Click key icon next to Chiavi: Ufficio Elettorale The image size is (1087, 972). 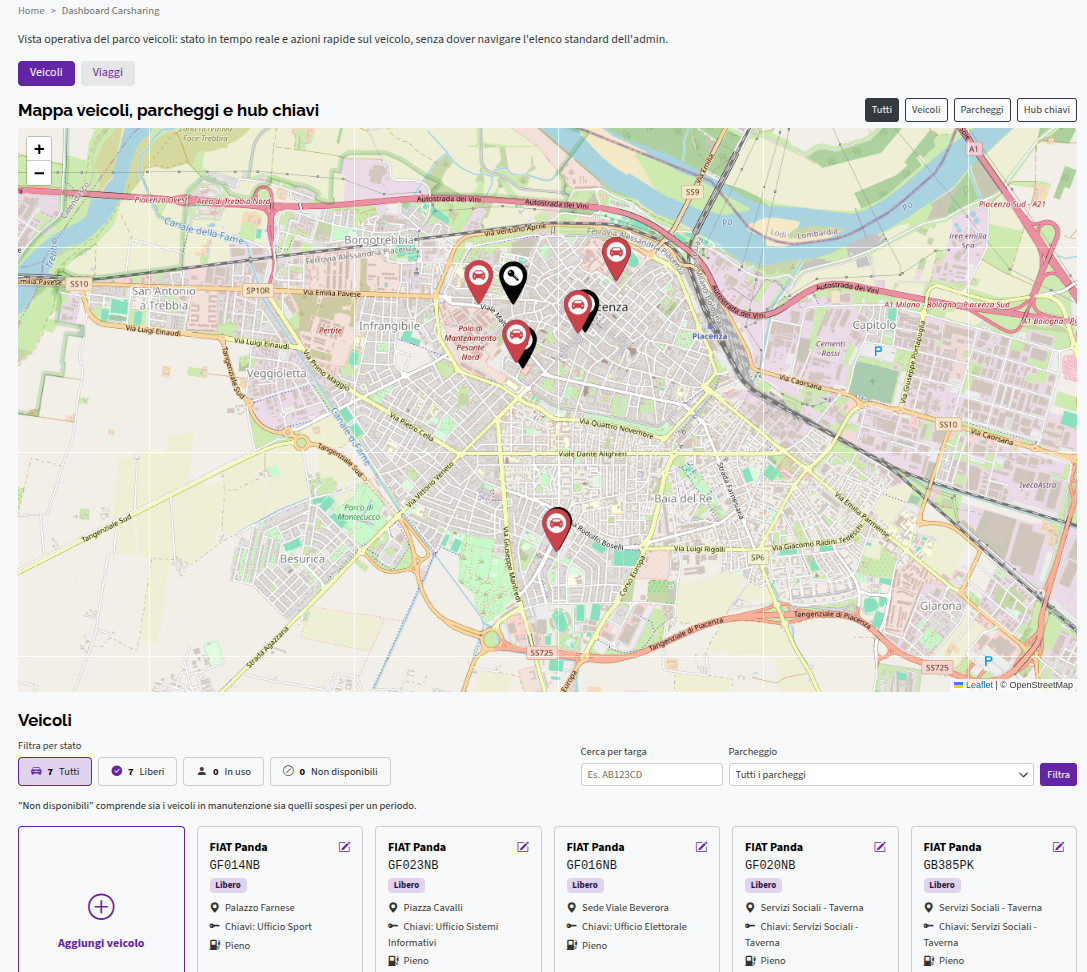click(x=572, y=926)
